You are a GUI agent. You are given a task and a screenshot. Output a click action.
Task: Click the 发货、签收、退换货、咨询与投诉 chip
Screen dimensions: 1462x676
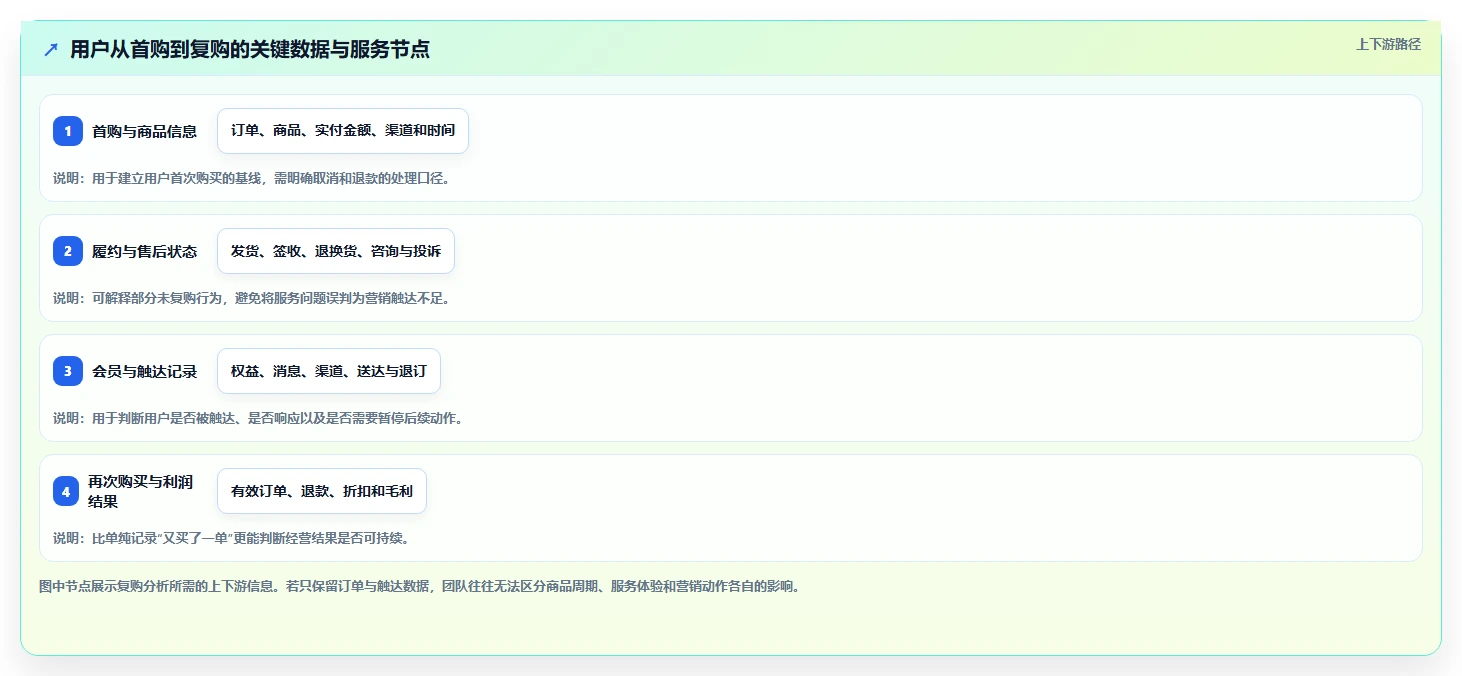pyautogui.click(x=336, y=251)
